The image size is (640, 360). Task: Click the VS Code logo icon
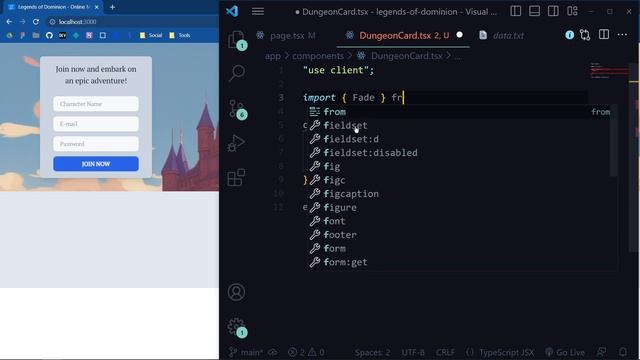[x=232, y=11]
